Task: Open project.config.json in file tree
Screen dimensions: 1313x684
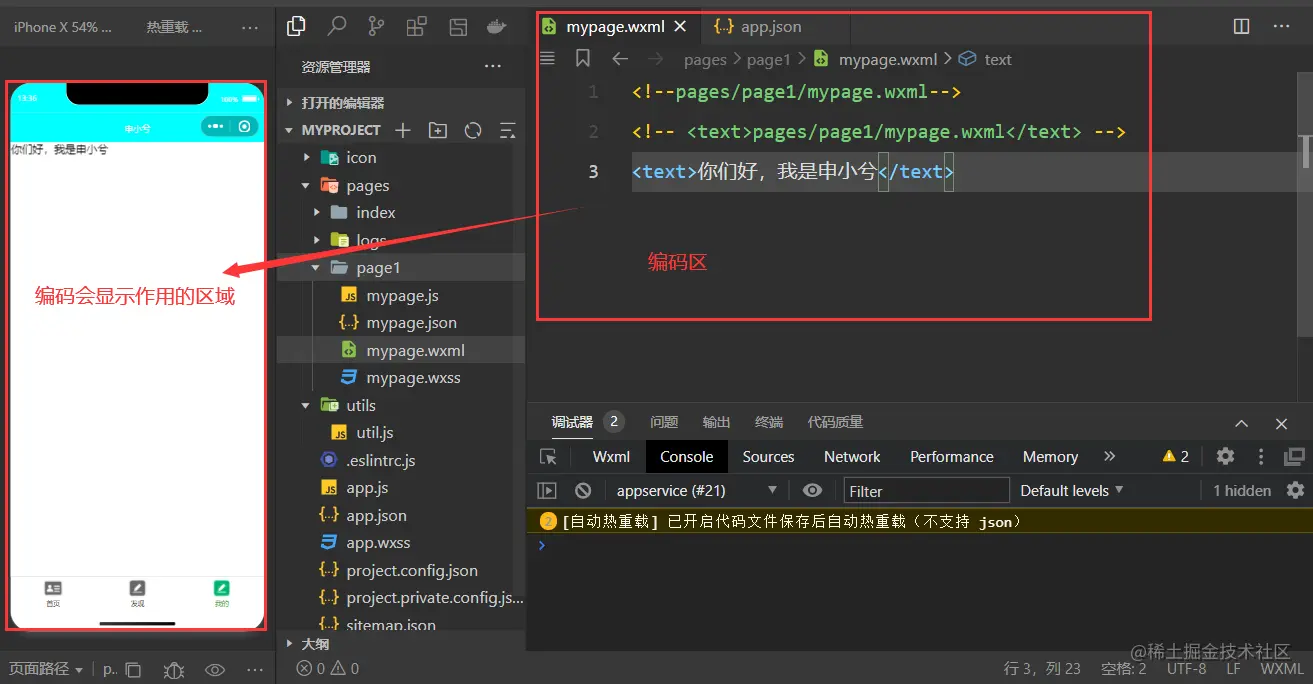Action: pyautogui.click(x=412, y=571)
